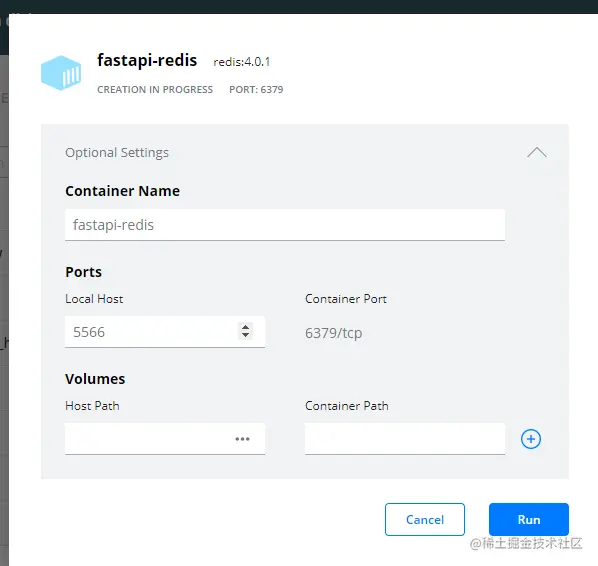This screenshot has height=566, width=598.
Task: Increase local host port with up arrow
Action: tap(246, 327)
